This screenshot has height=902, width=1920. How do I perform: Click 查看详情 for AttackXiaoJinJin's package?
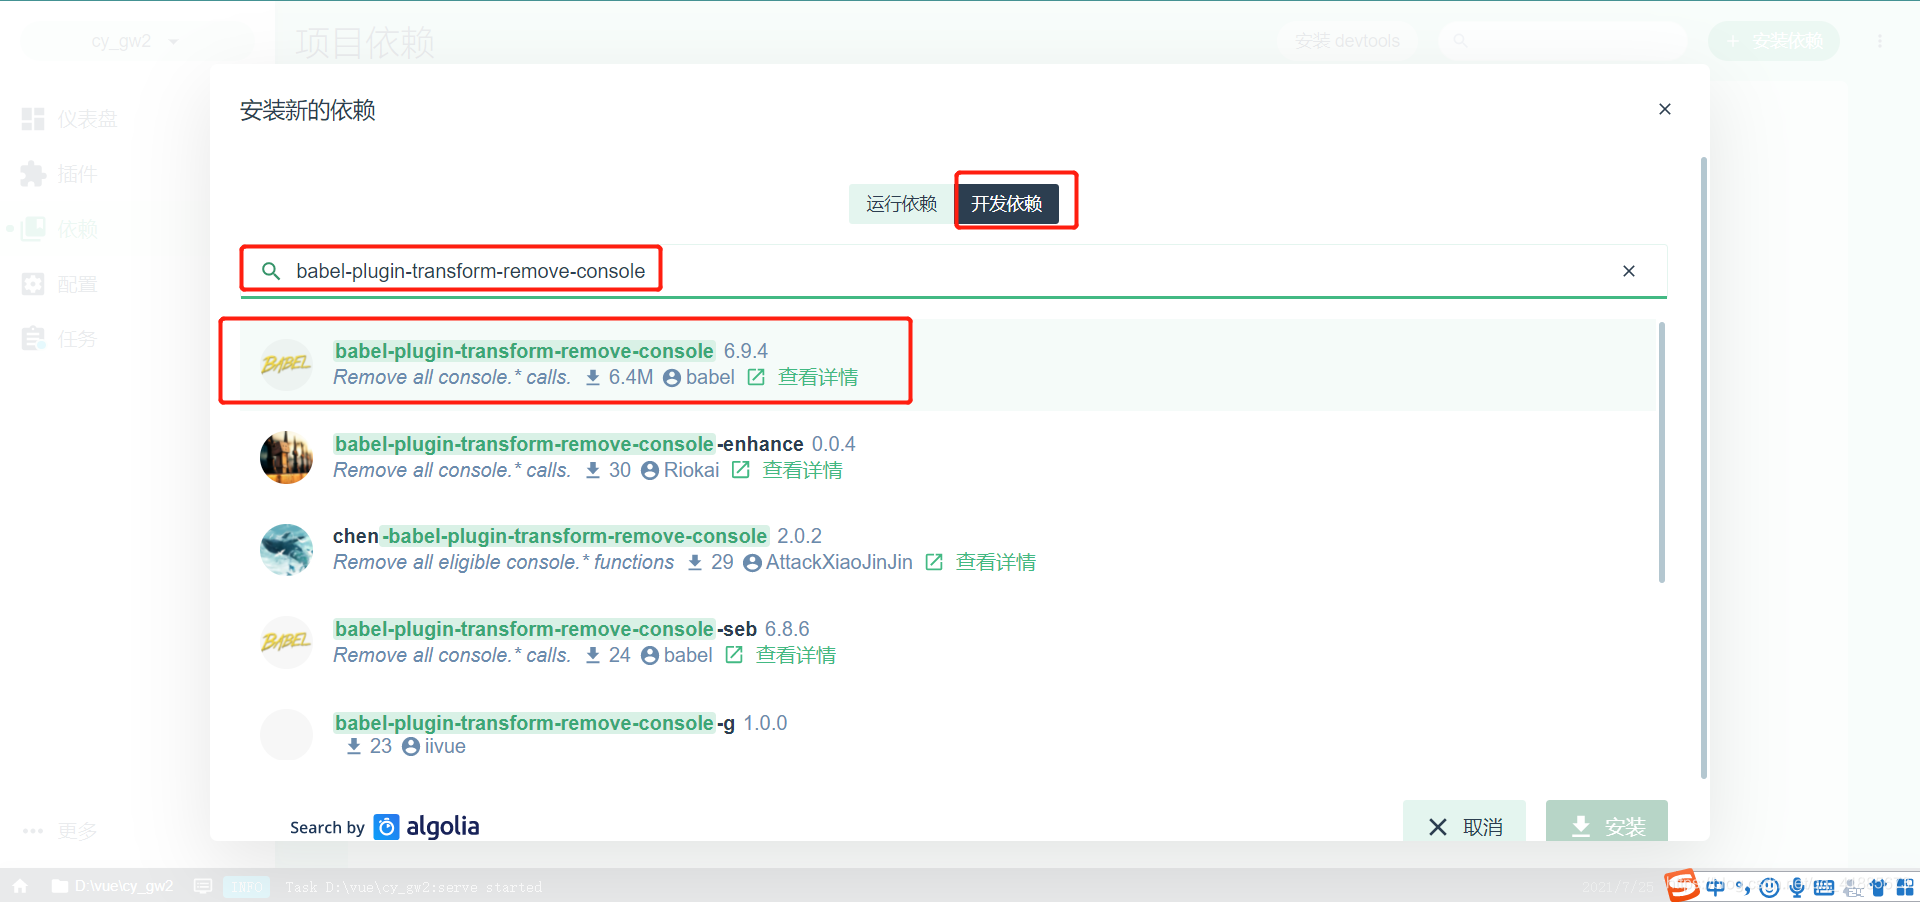coord(996,562)
